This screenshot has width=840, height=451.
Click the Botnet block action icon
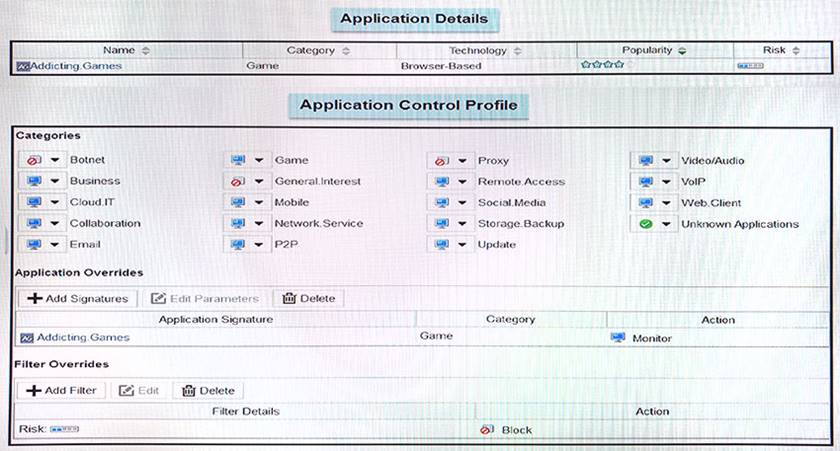(34, 160)
